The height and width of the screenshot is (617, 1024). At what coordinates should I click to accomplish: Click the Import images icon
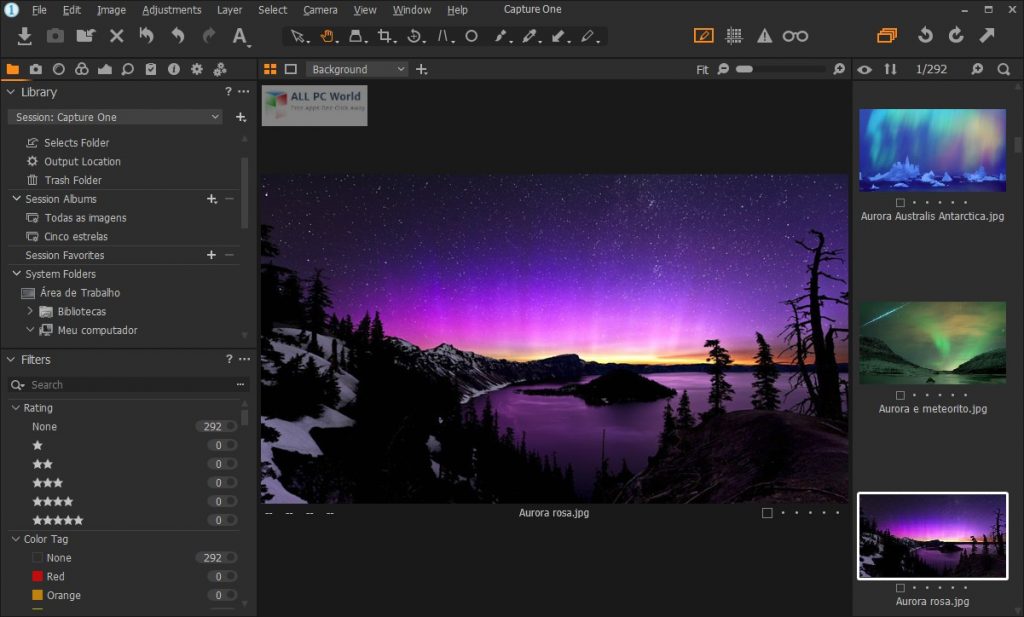pyautogui.click(x=25, y=36)
